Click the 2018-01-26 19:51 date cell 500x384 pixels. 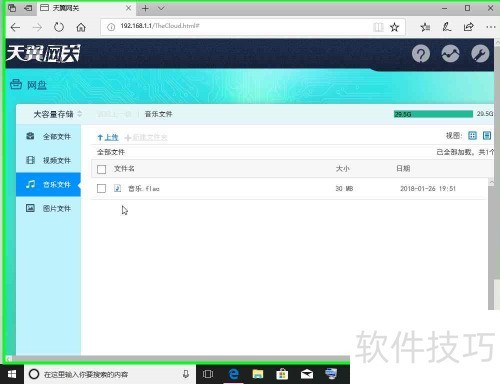click(x=428, y=189)
